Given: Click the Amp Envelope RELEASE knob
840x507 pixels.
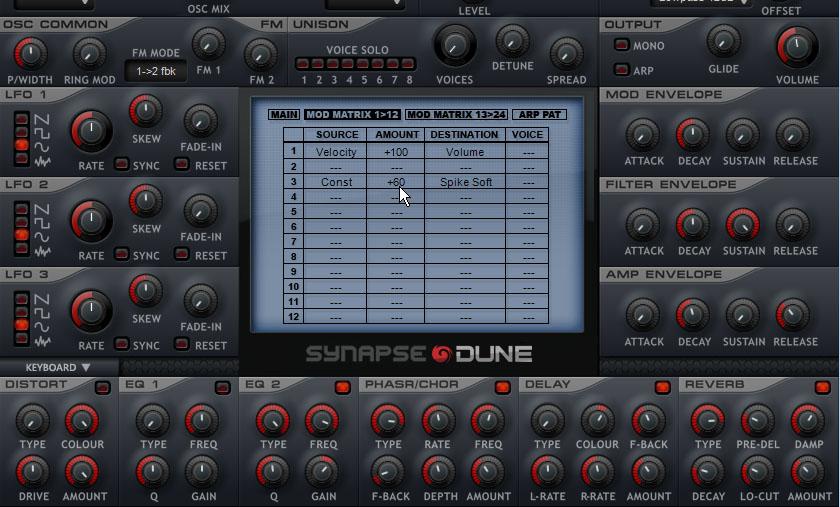Looking at the screenshot, I should point(792,315).
